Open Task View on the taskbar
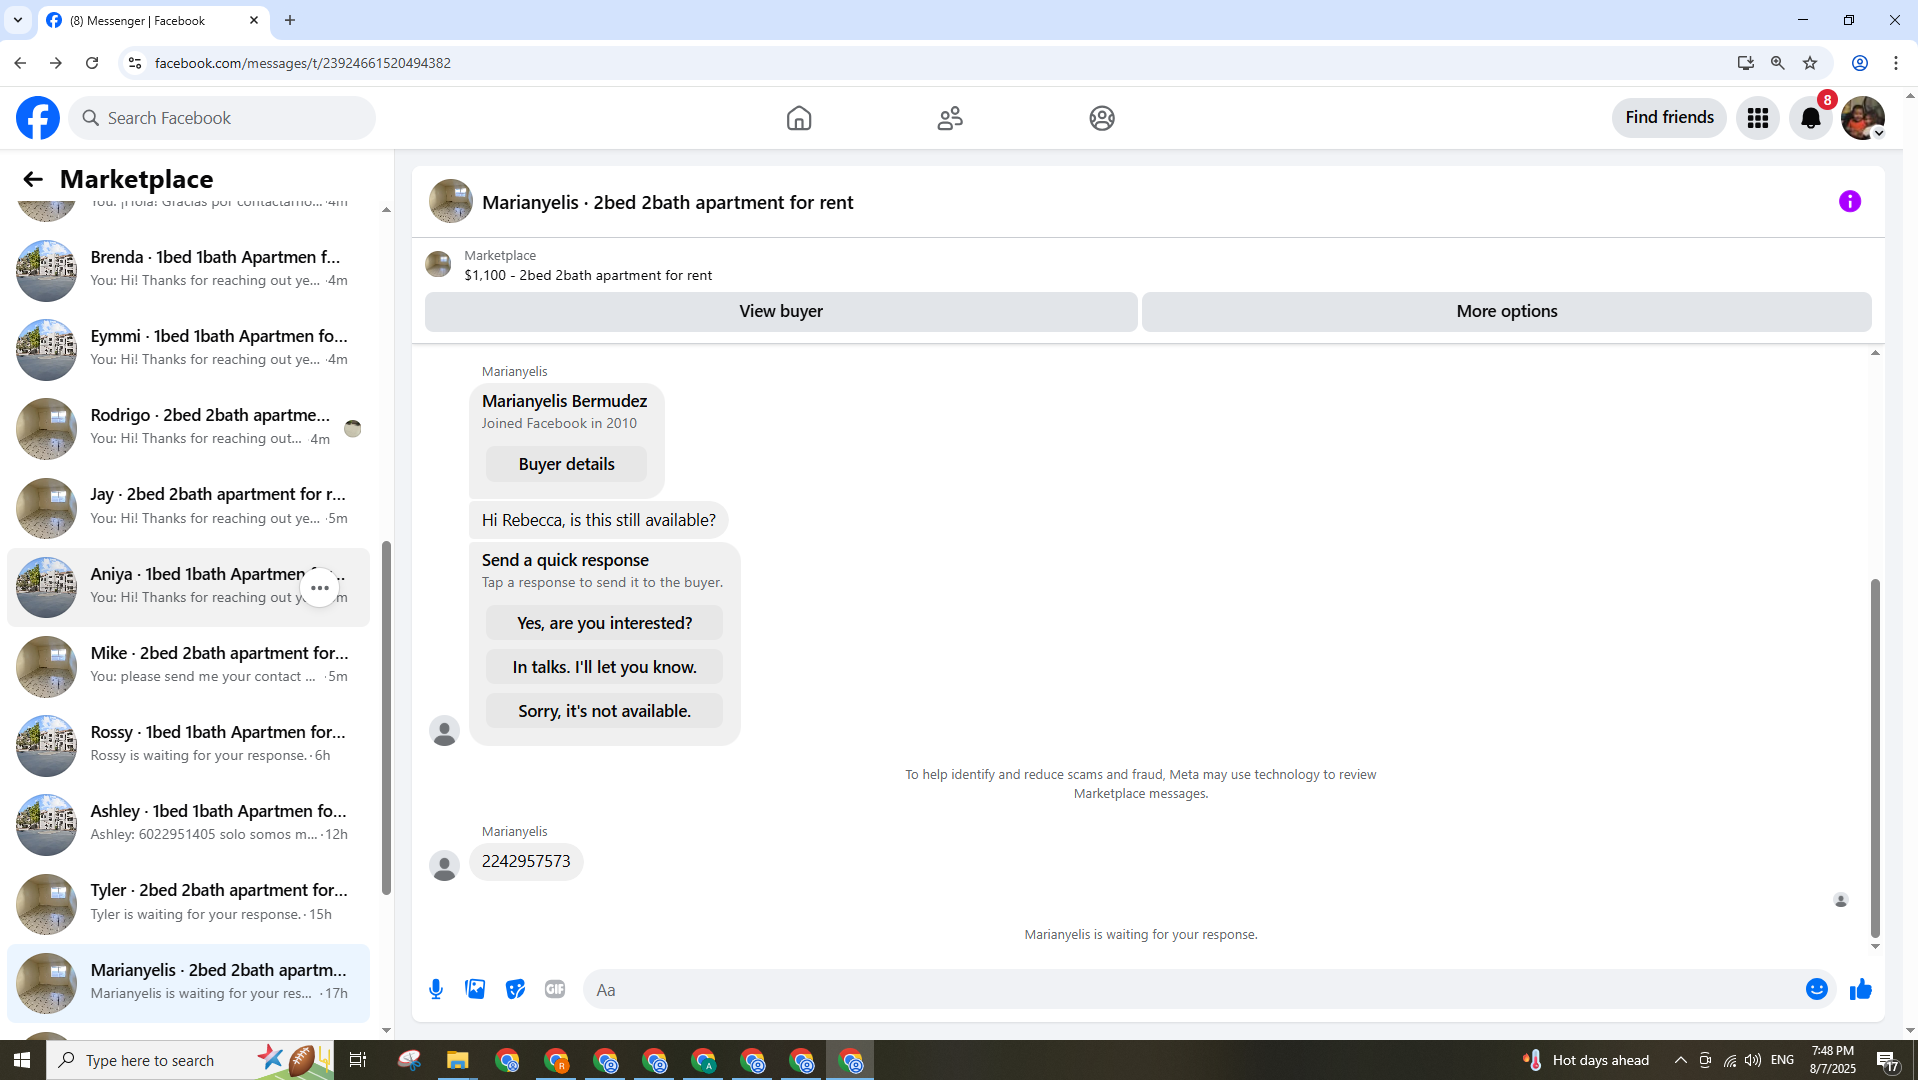This screenshot has width=1918, height=1080. [357, 1060]
